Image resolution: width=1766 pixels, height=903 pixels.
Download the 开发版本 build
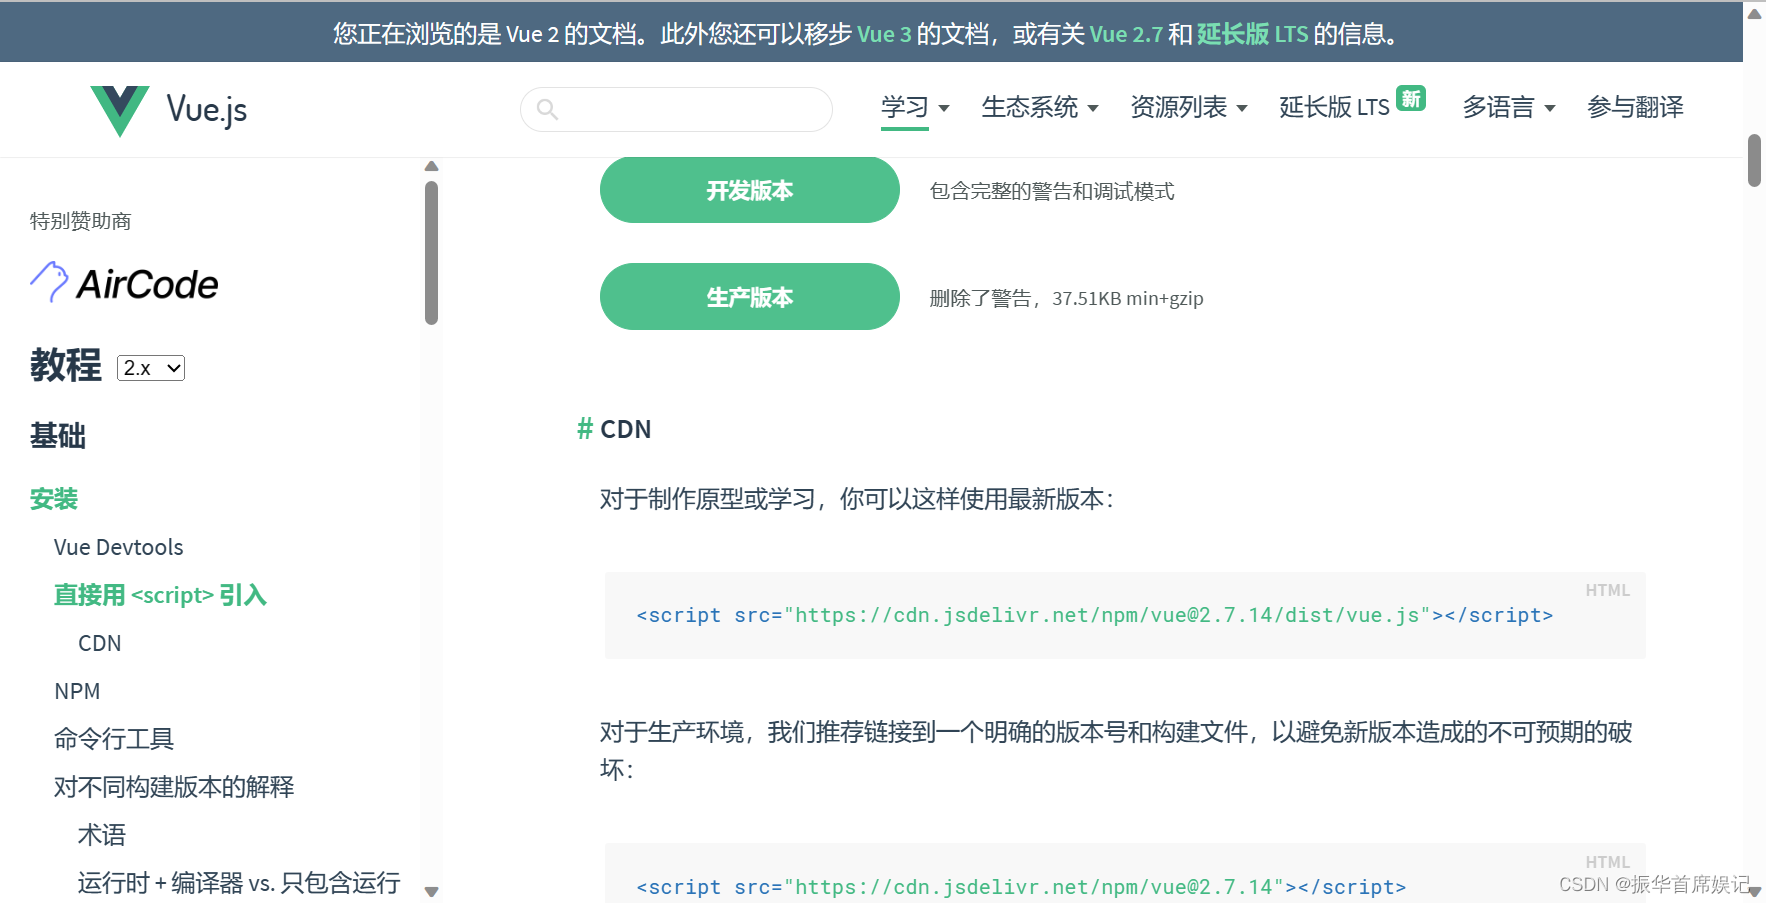(750, 190)
